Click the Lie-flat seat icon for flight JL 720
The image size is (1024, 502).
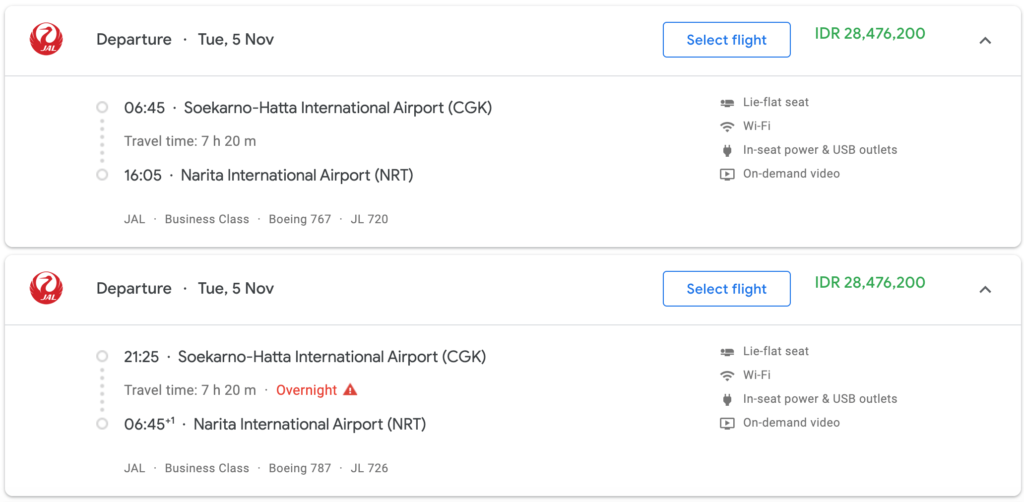pos(727,102)
